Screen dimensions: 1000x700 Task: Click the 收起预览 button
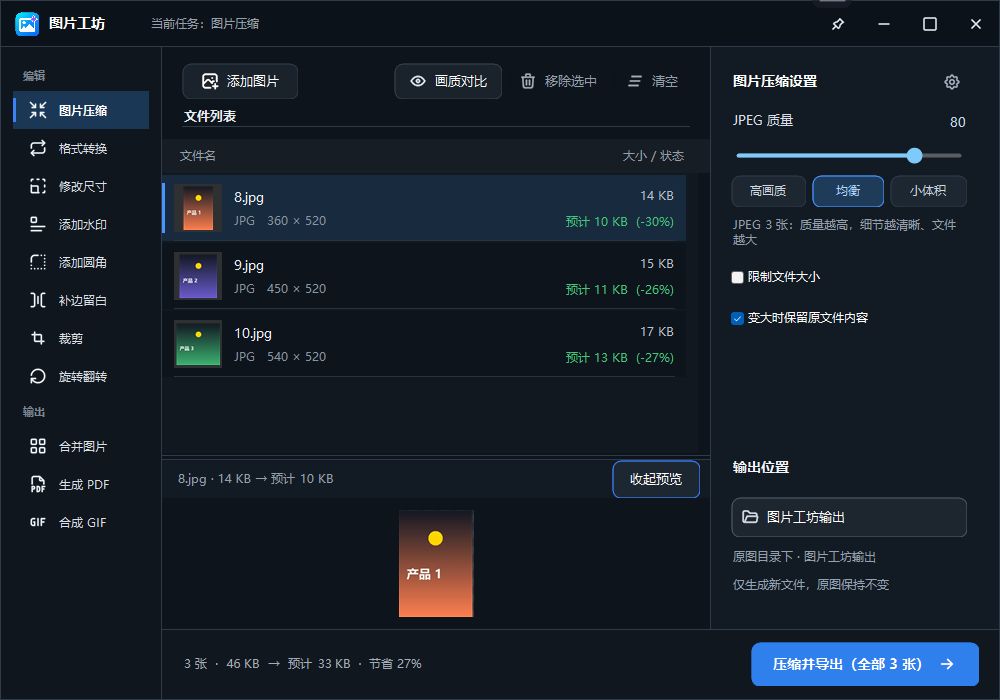(656, 479)
